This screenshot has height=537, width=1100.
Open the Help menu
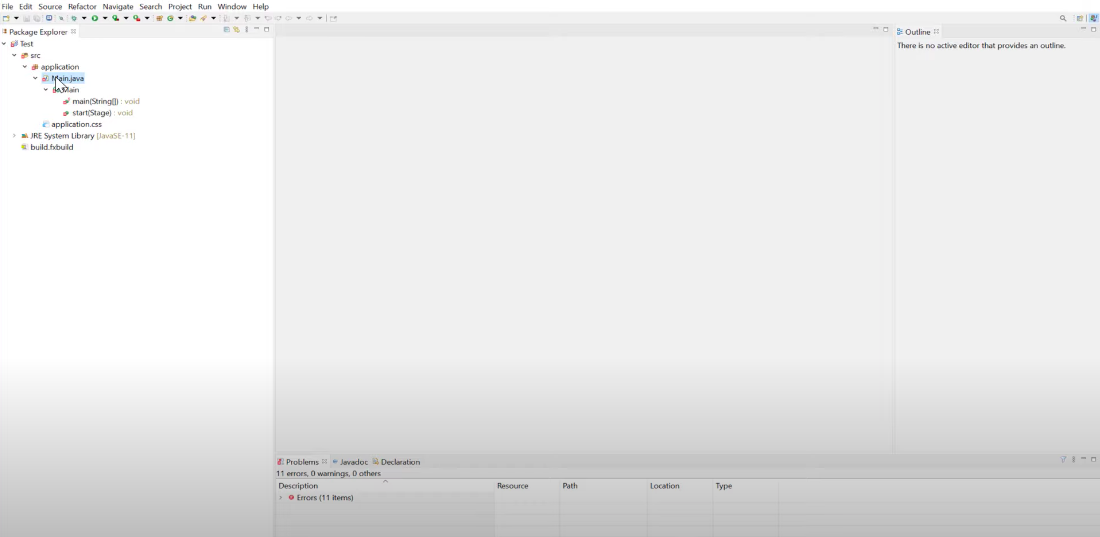pyautogui.click(x=261, y=6)
